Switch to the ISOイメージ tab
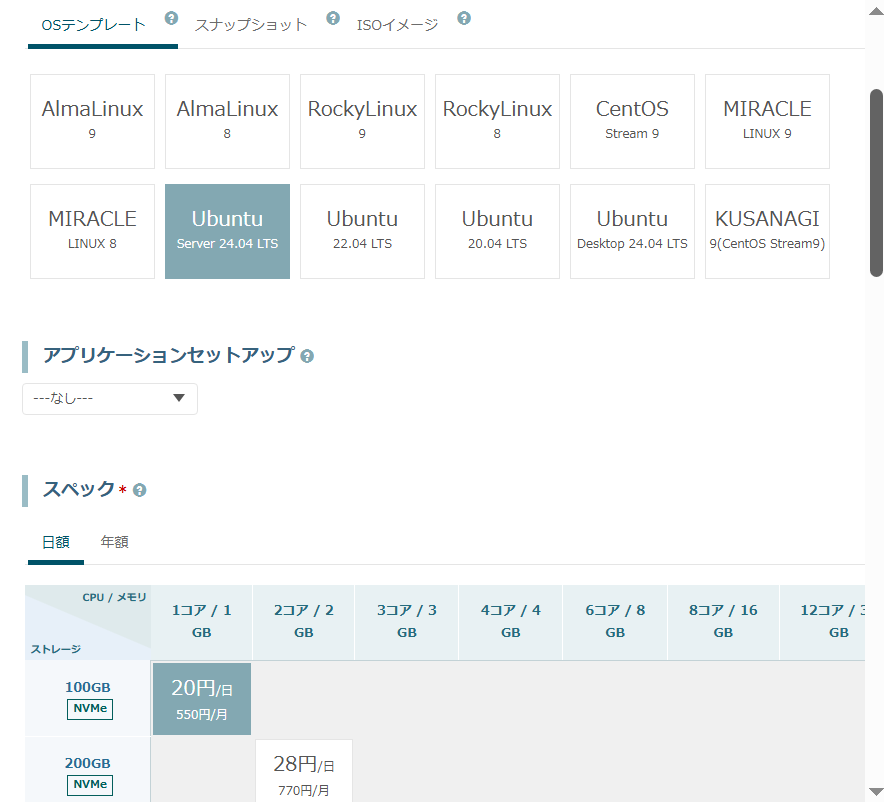The width and height of the screenshot is (884, 802). pyautogui.click(x=397, y=22)
